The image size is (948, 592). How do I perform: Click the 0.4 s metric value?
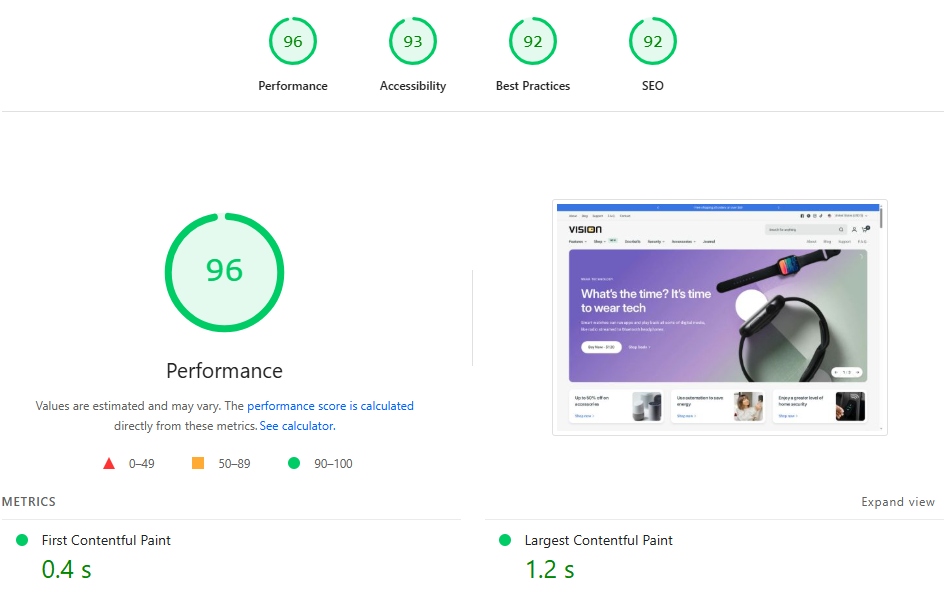pos(67,570)
